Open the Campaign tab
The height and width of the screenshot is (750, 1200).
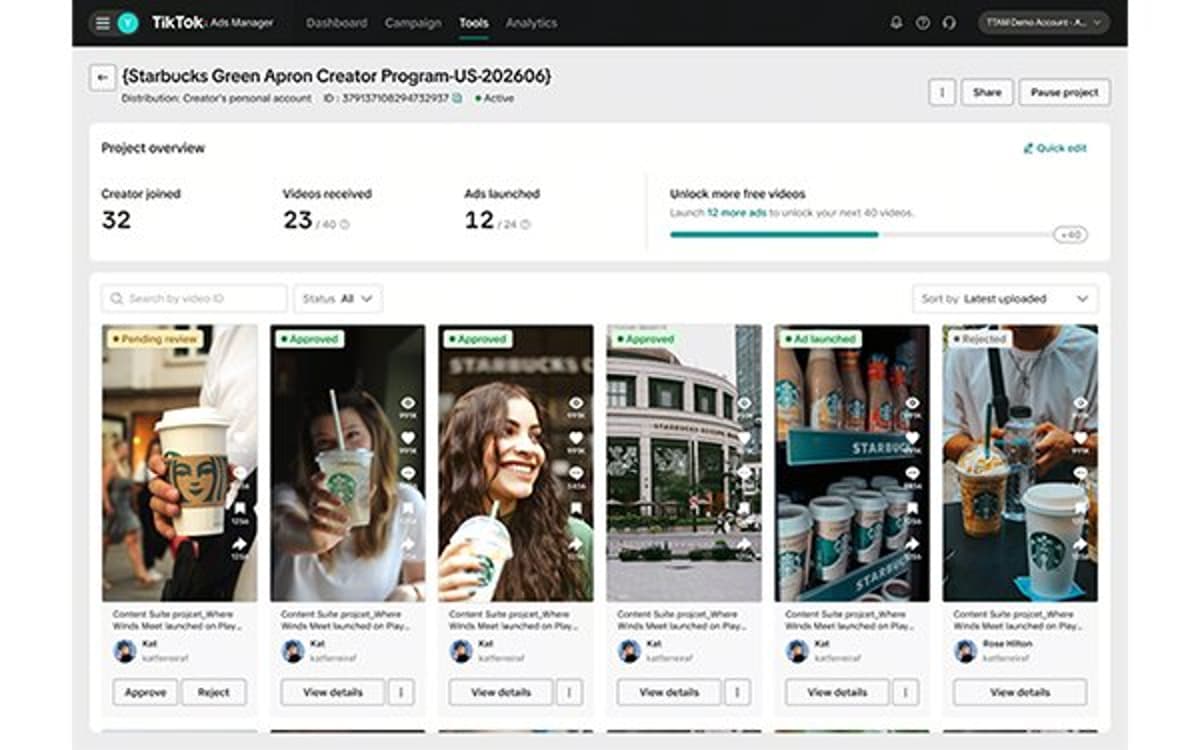413,23
